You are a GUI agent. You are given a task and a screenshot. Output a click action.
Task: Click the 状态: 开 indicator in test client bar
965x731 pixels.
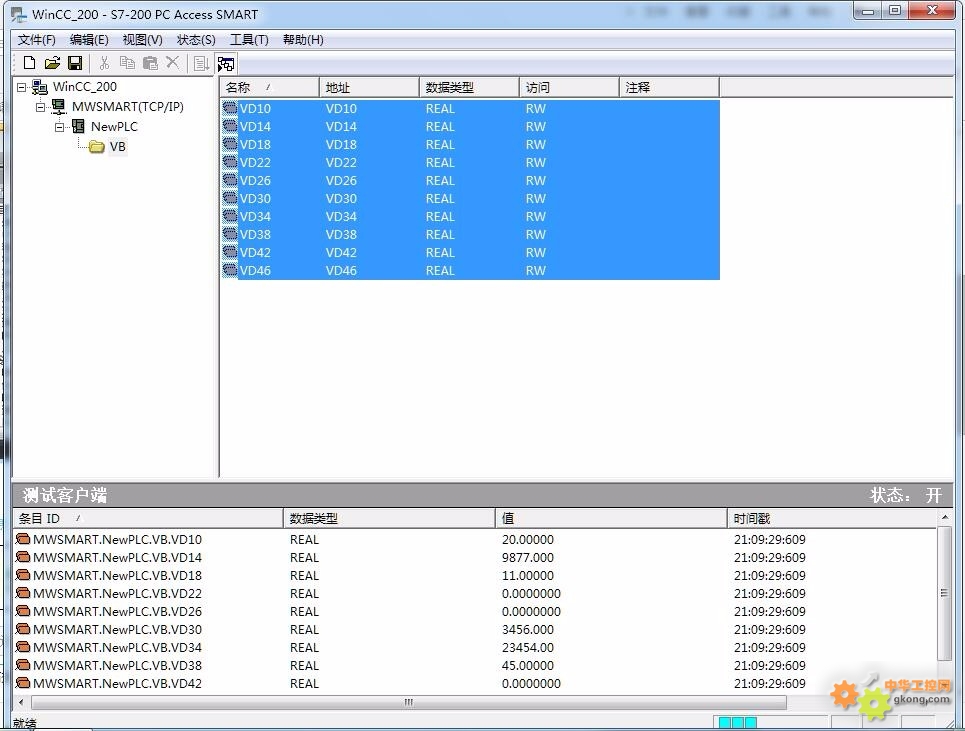click(x=906, y=495)
